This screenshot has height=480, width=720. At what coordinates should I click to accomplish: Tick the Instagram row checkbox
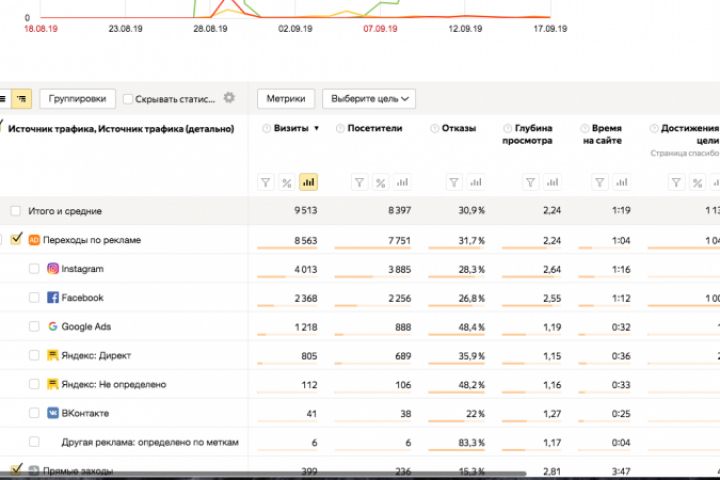pos(35,269)
